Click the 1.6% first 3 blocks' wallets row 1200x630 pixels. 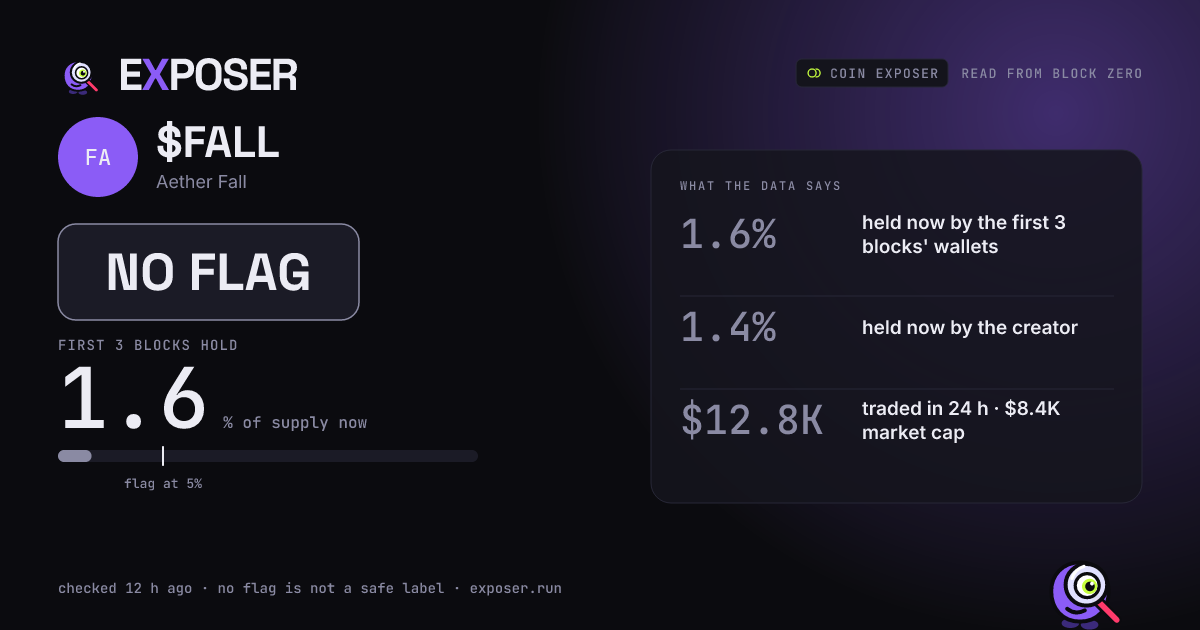(x=896, y=235)
